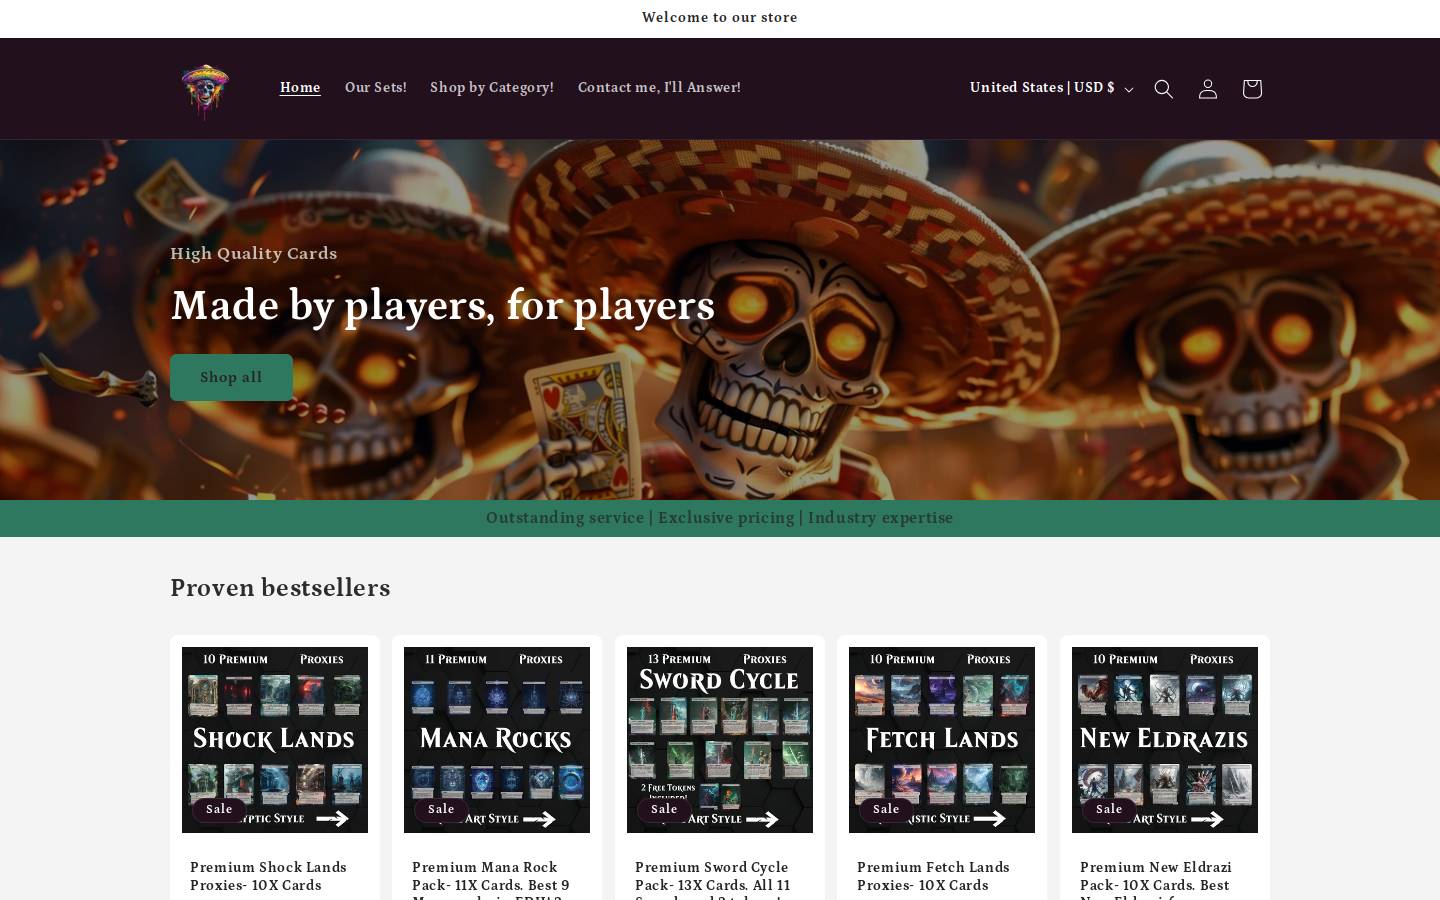The image size is (1440, 900).
Task: Open the account login icon
Action: tap(1207, 89)
